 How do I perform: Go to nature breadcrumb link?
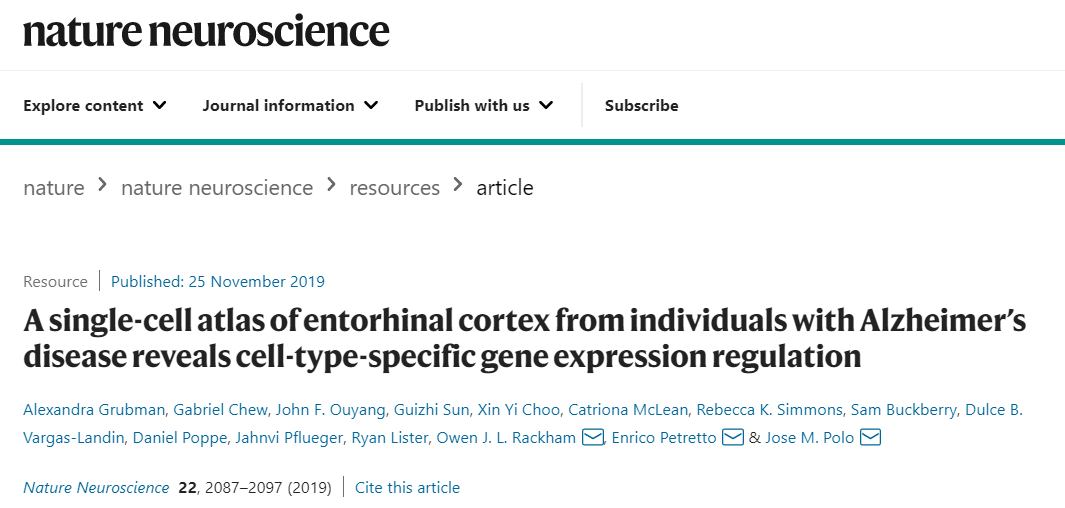click(x=54, y=188)
